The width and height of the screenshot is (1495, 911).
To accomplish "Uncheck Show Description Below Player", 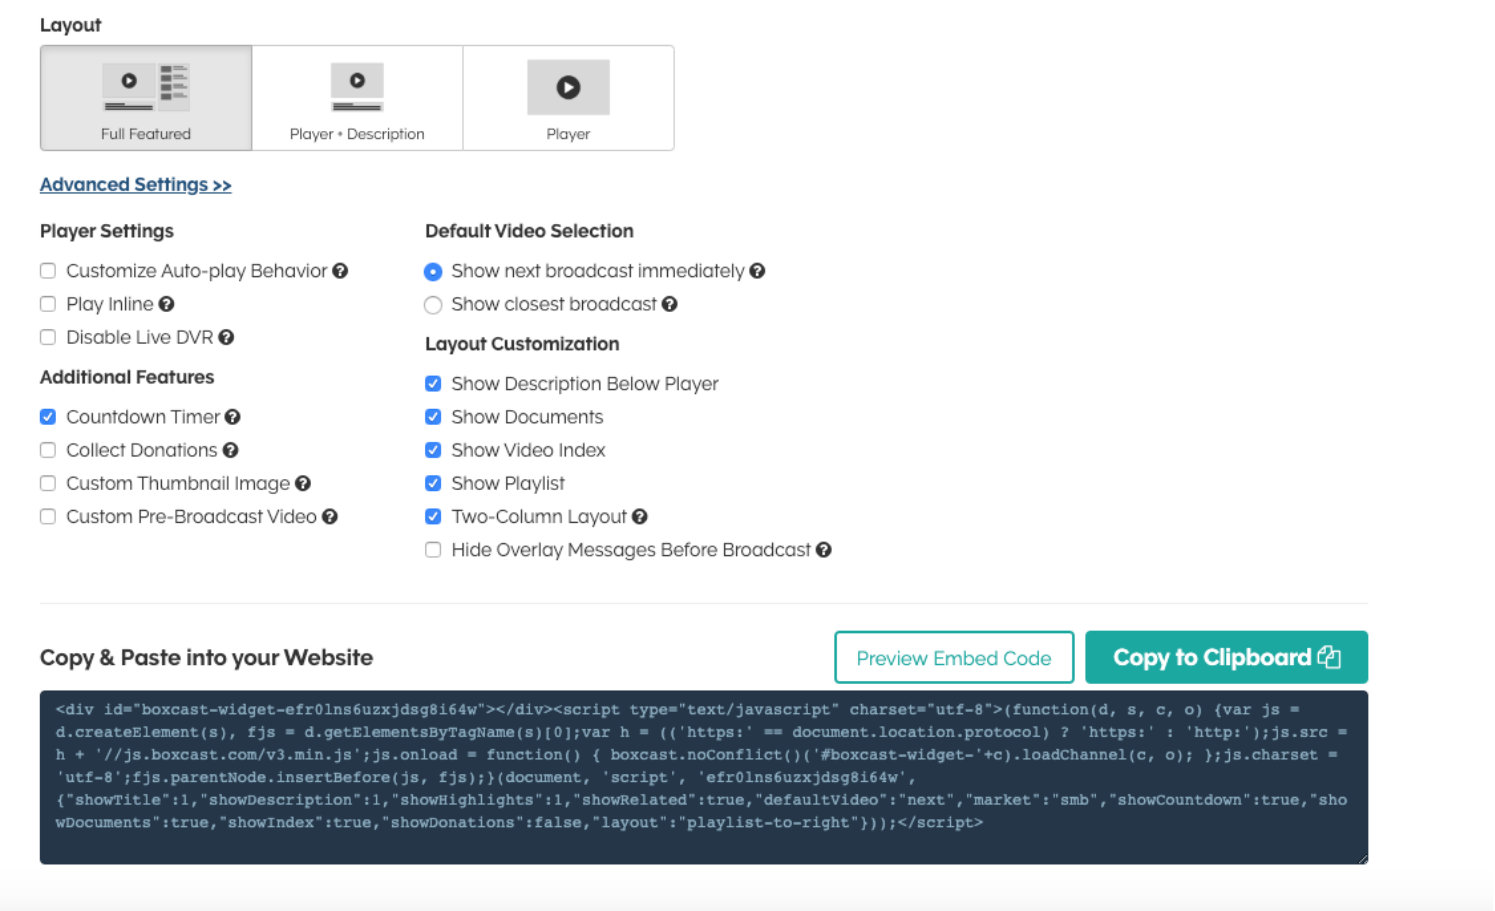I will (x=432, y=383).
